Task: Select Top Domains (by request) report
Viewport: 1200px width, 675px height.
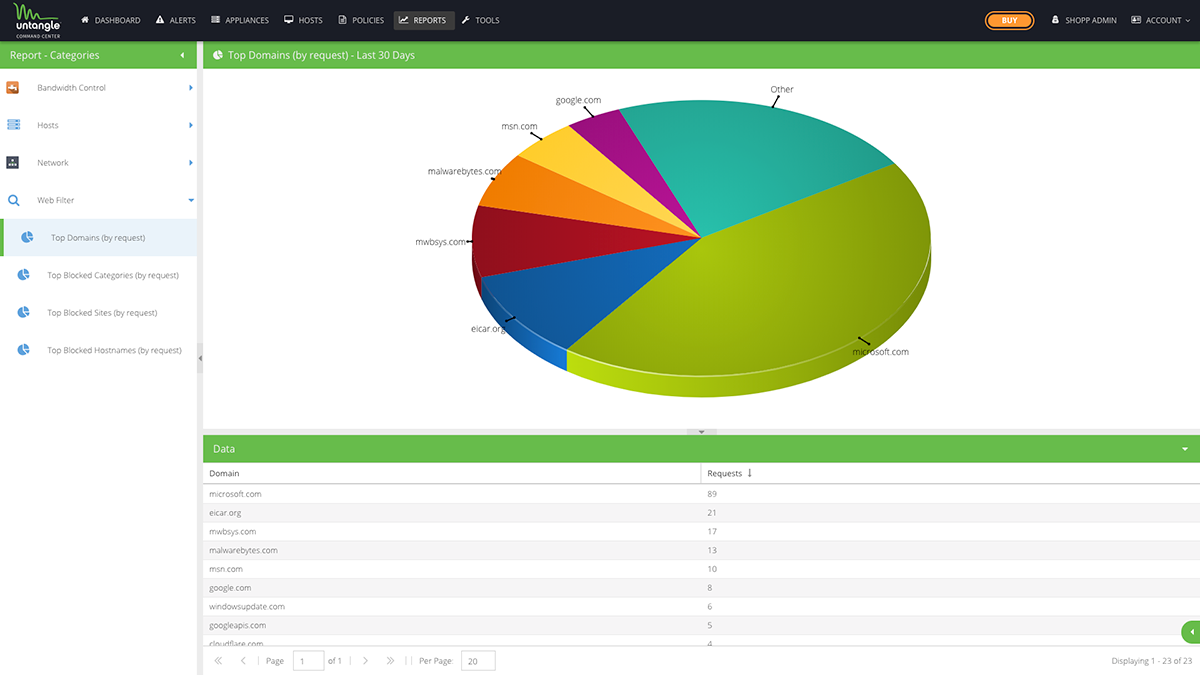Action: click(x=99, y=238)
